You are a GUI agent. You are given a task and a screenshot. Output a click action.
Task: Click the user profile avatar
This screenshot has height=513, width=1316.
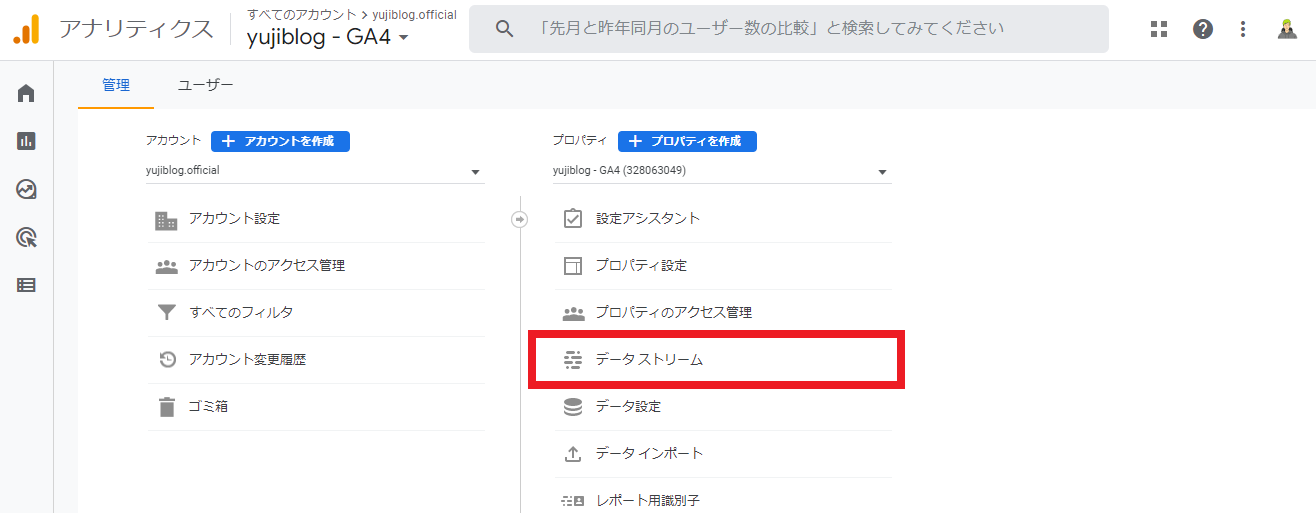[1287, 29]
